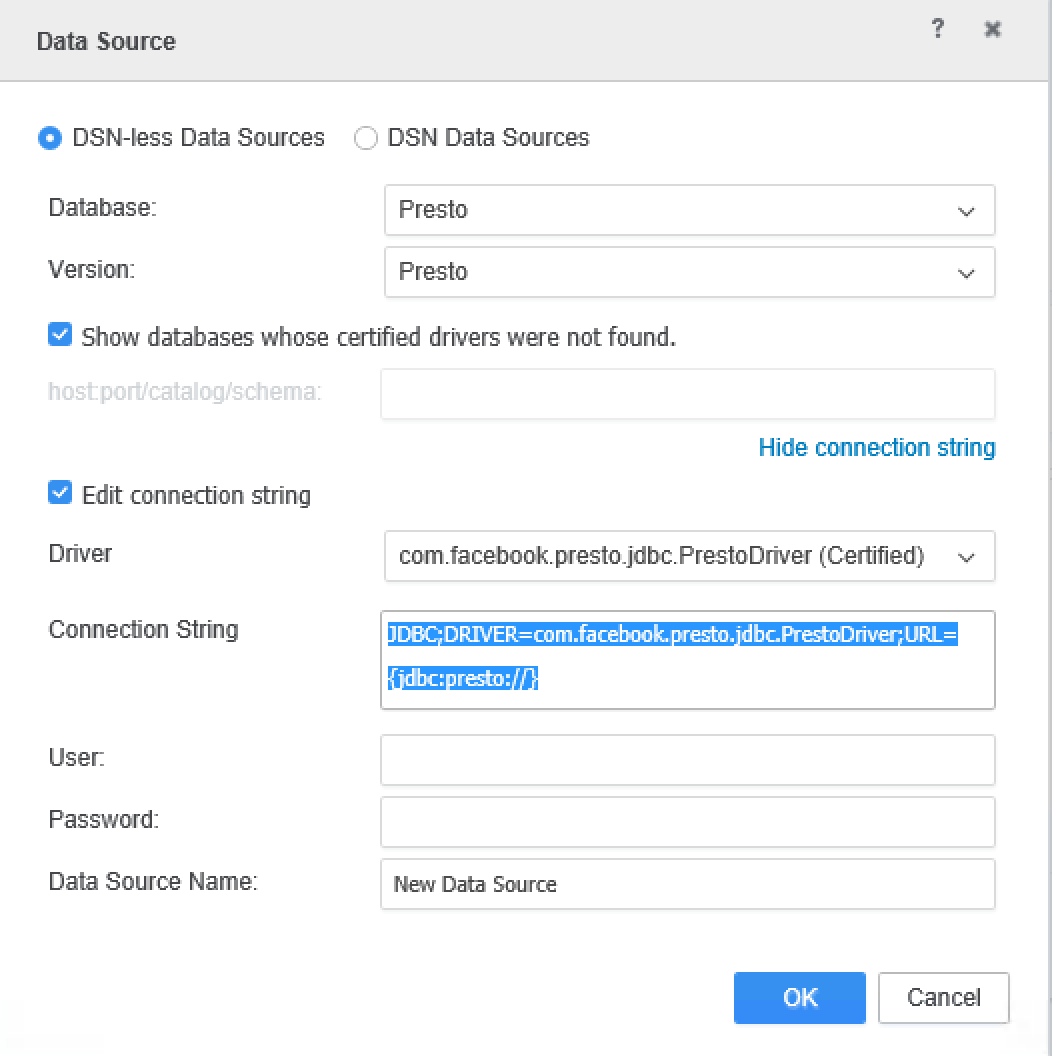Click the host:port/catalog/schema input field
1052x1056 pixels.
click(x=687, y=393)
